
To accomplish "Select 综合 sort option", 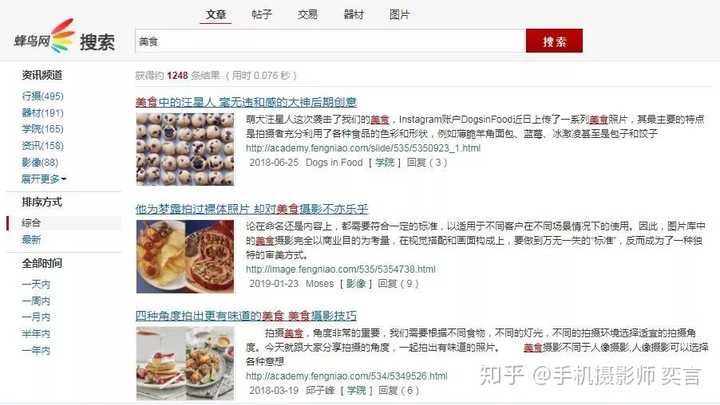I will (x=31, y=223).
